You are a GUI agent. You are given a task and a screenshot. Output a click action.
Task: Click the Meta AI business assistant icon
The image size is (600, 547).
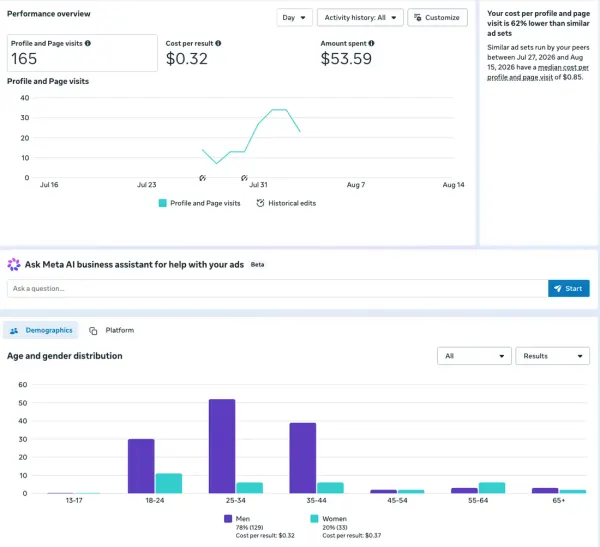(x=14, y=265)
